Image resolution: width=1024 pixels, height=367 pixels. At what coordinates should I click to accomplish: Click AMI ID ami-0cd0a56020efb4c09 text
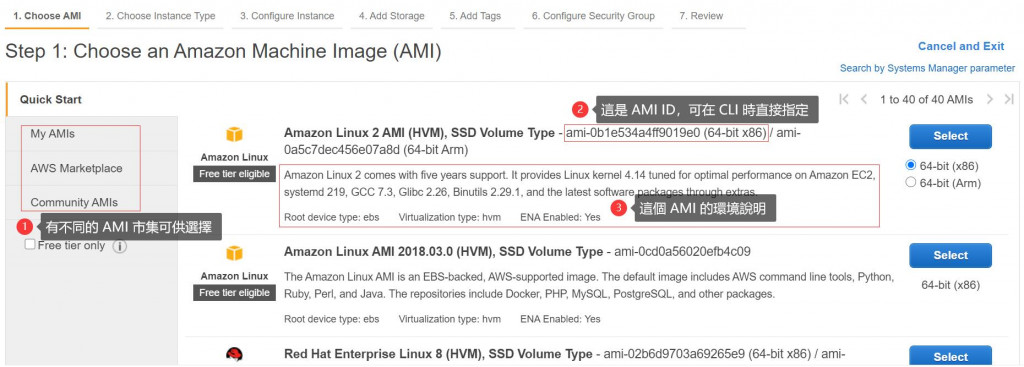pyautogui.click(x=682, y=251)
